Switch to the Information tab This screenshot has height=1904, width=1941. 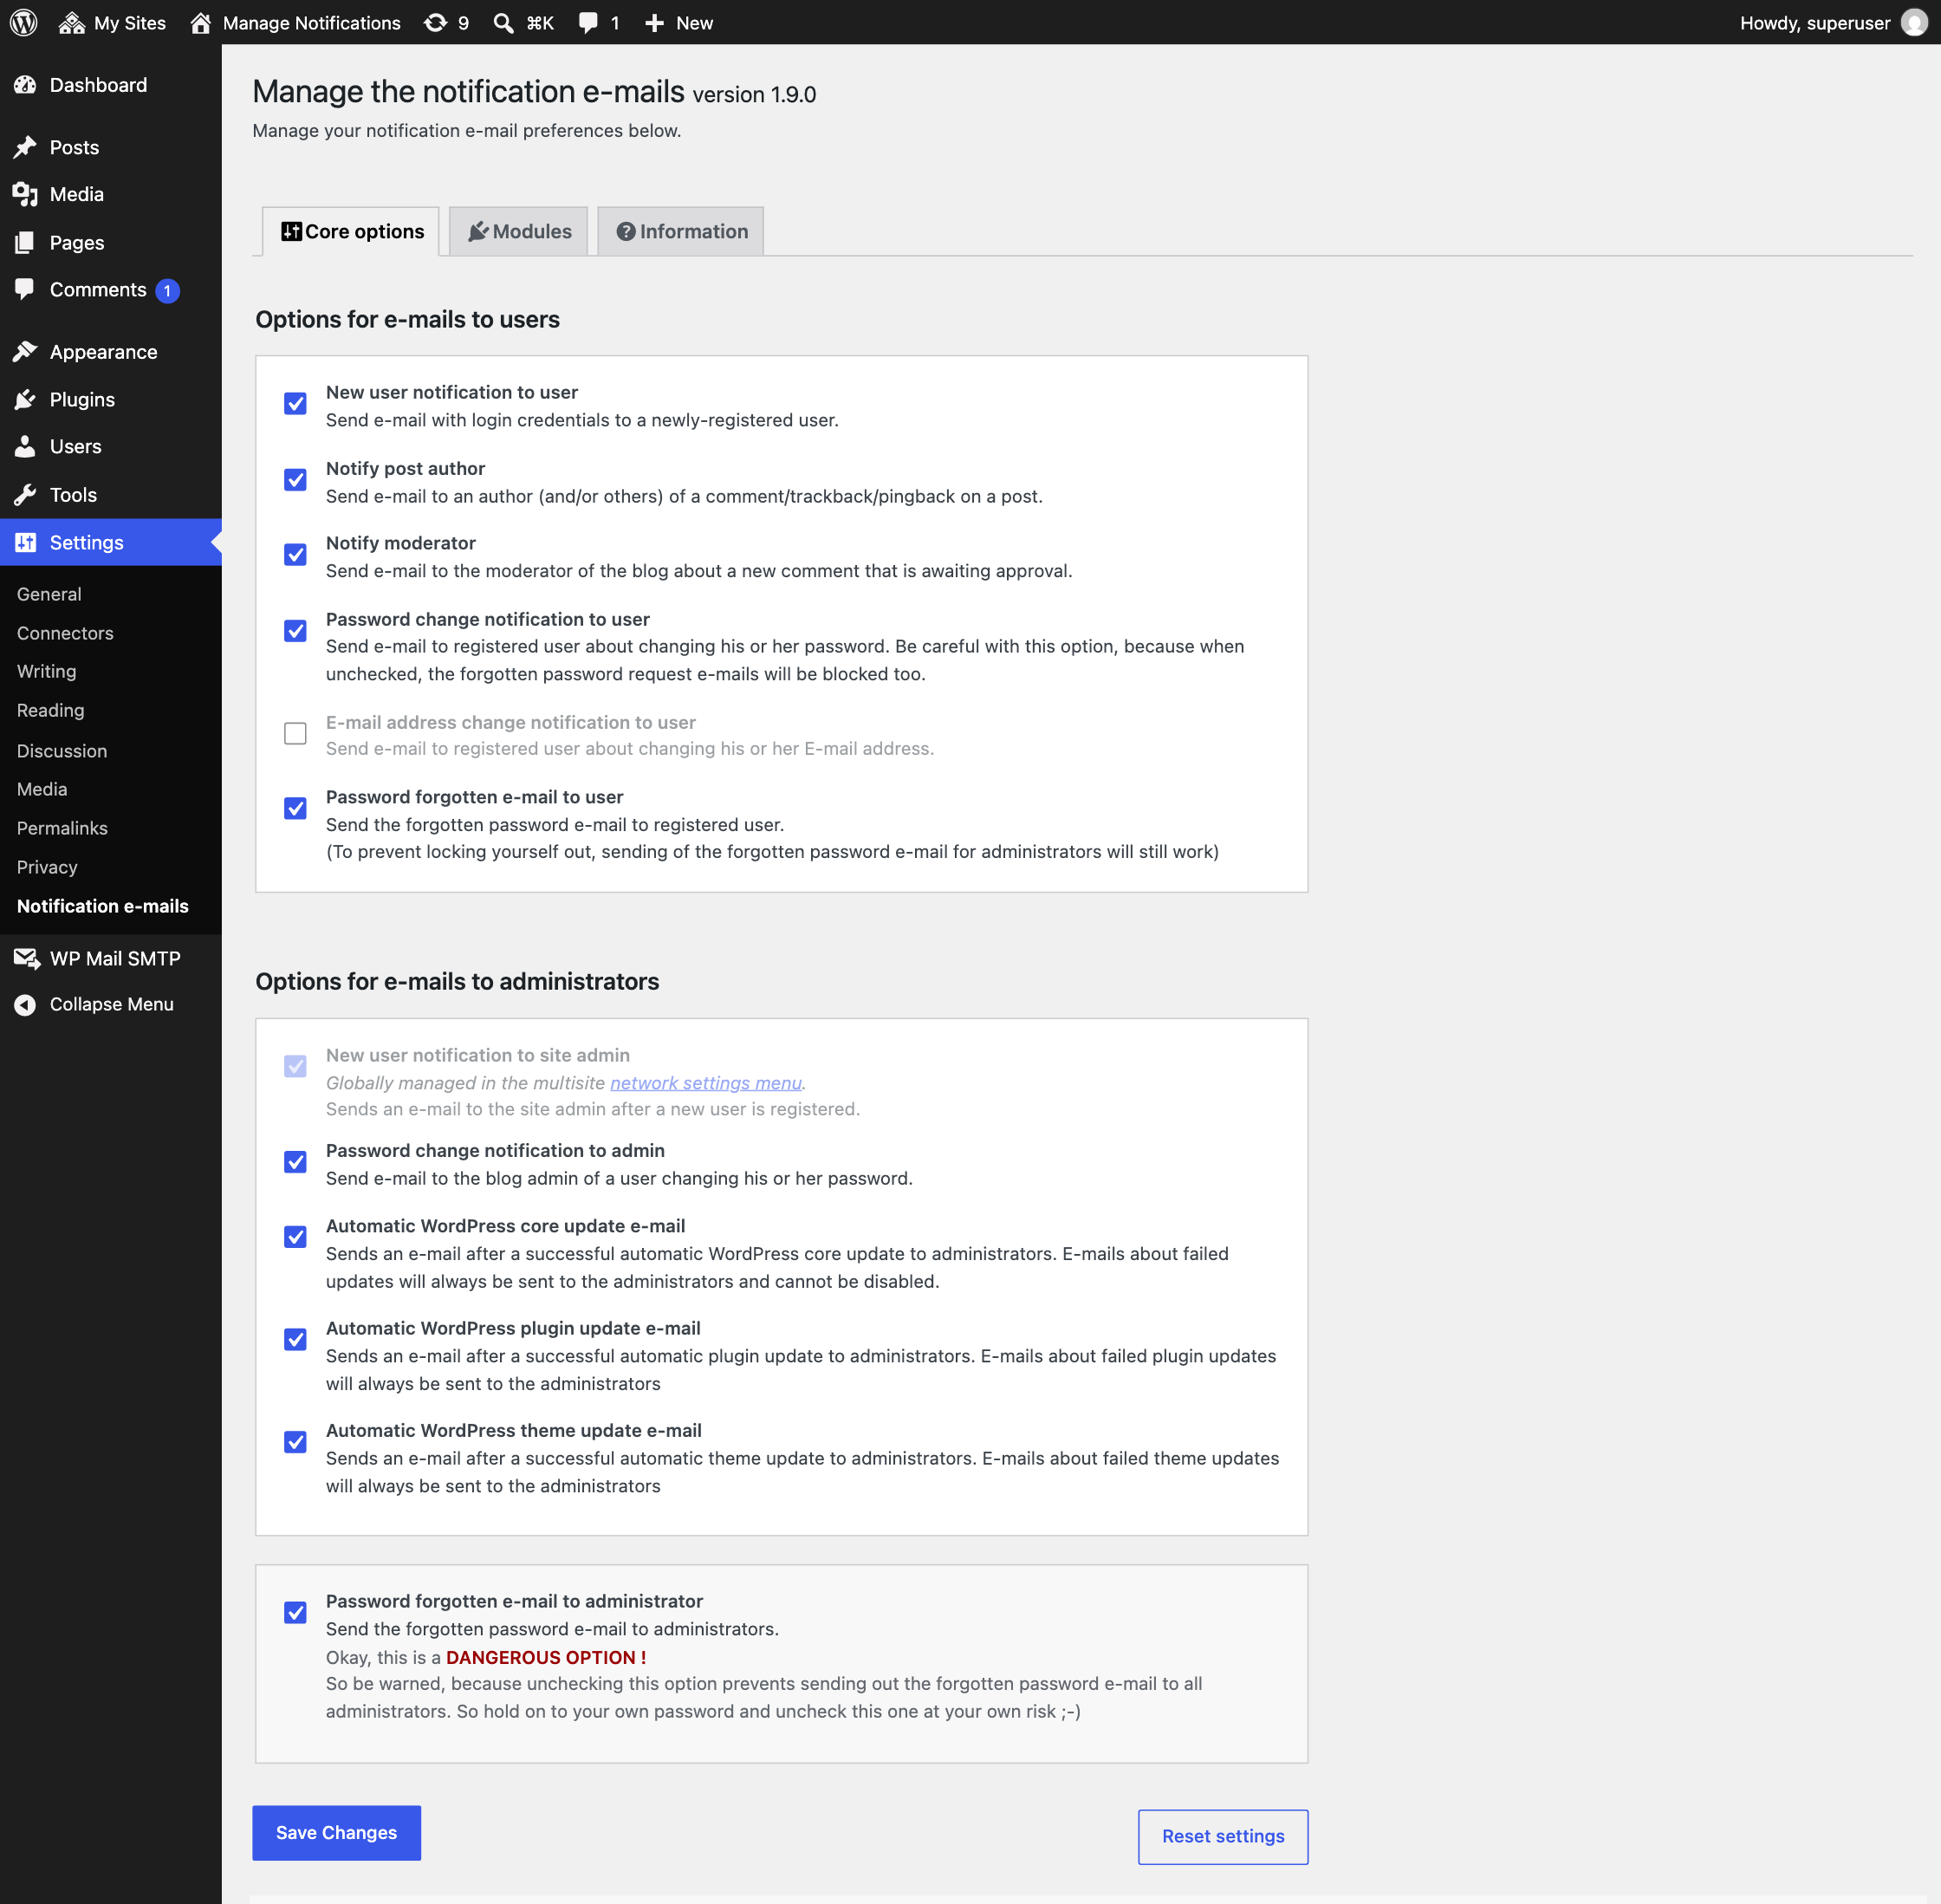pos(681,231)
